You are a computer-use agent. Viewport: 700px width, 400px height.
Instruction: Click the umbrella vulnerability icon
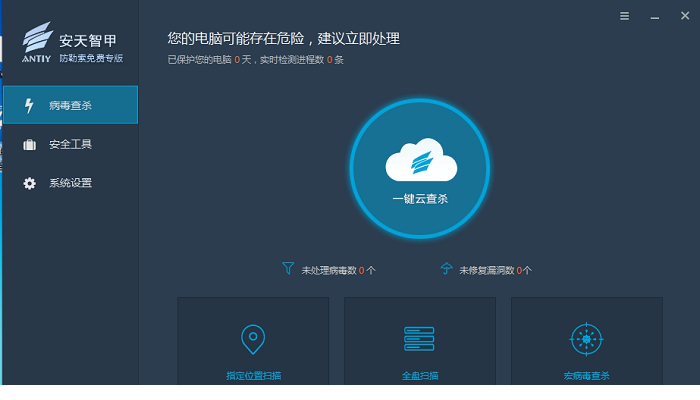[446, 268]
